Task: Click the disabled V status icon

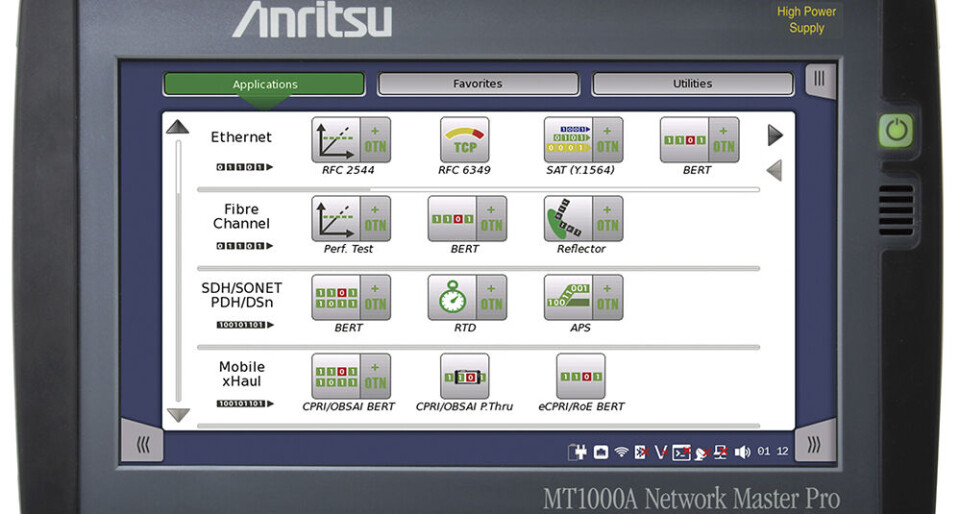Action: [661, 452]
